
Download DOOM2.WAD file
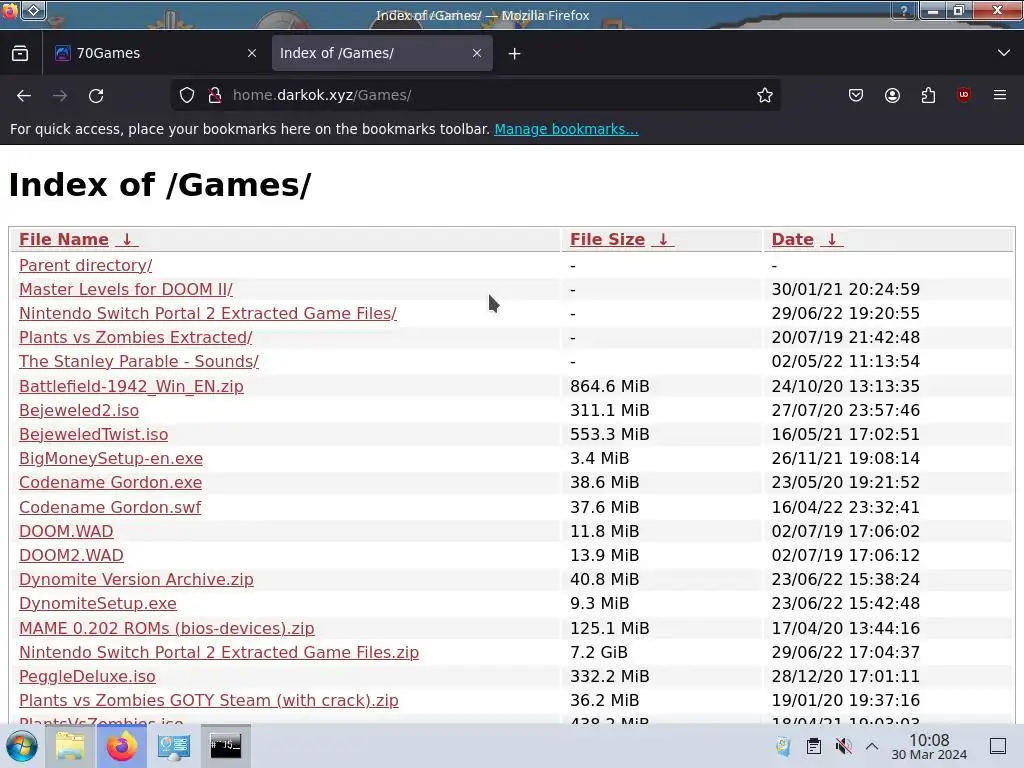[x=71, y=556]
